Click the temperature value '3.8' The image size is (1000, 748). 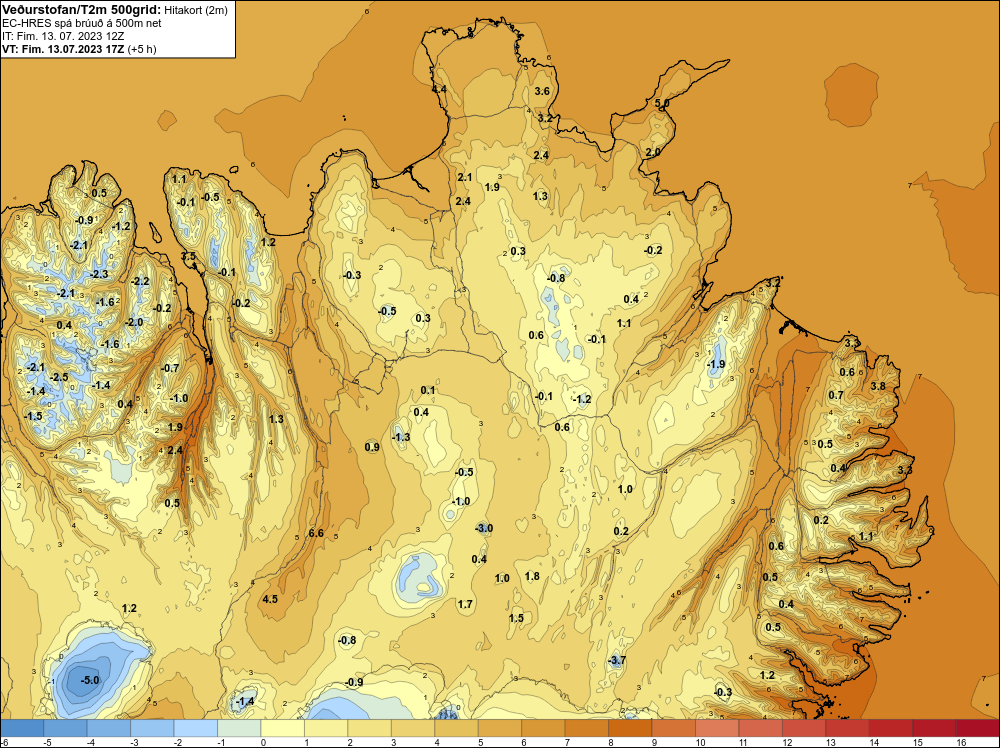(878, 386)
